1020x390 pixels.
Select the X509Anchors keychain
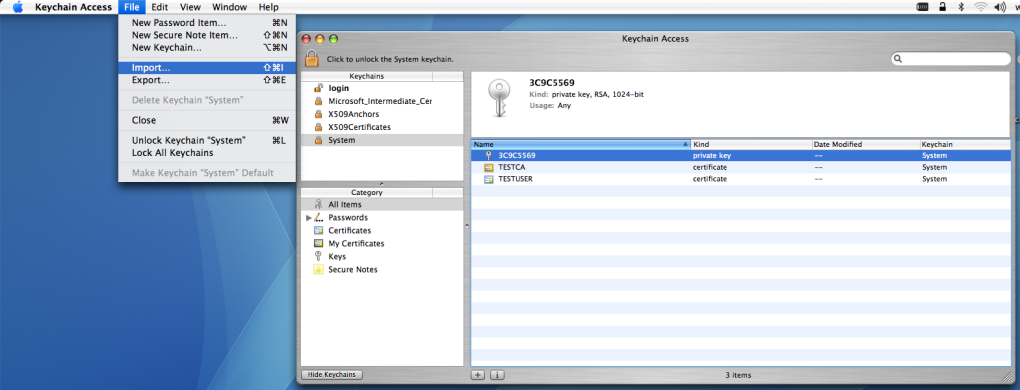tap(382, 114)
